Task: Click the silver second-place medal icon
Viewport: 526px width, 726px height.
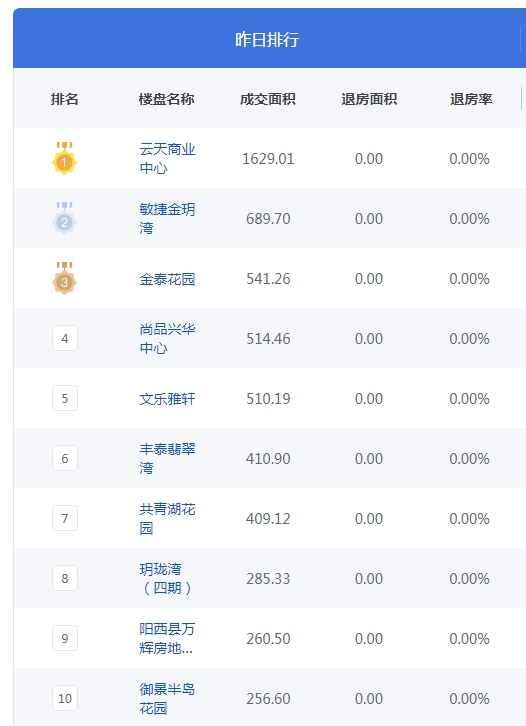Action: tap(64, 218)
